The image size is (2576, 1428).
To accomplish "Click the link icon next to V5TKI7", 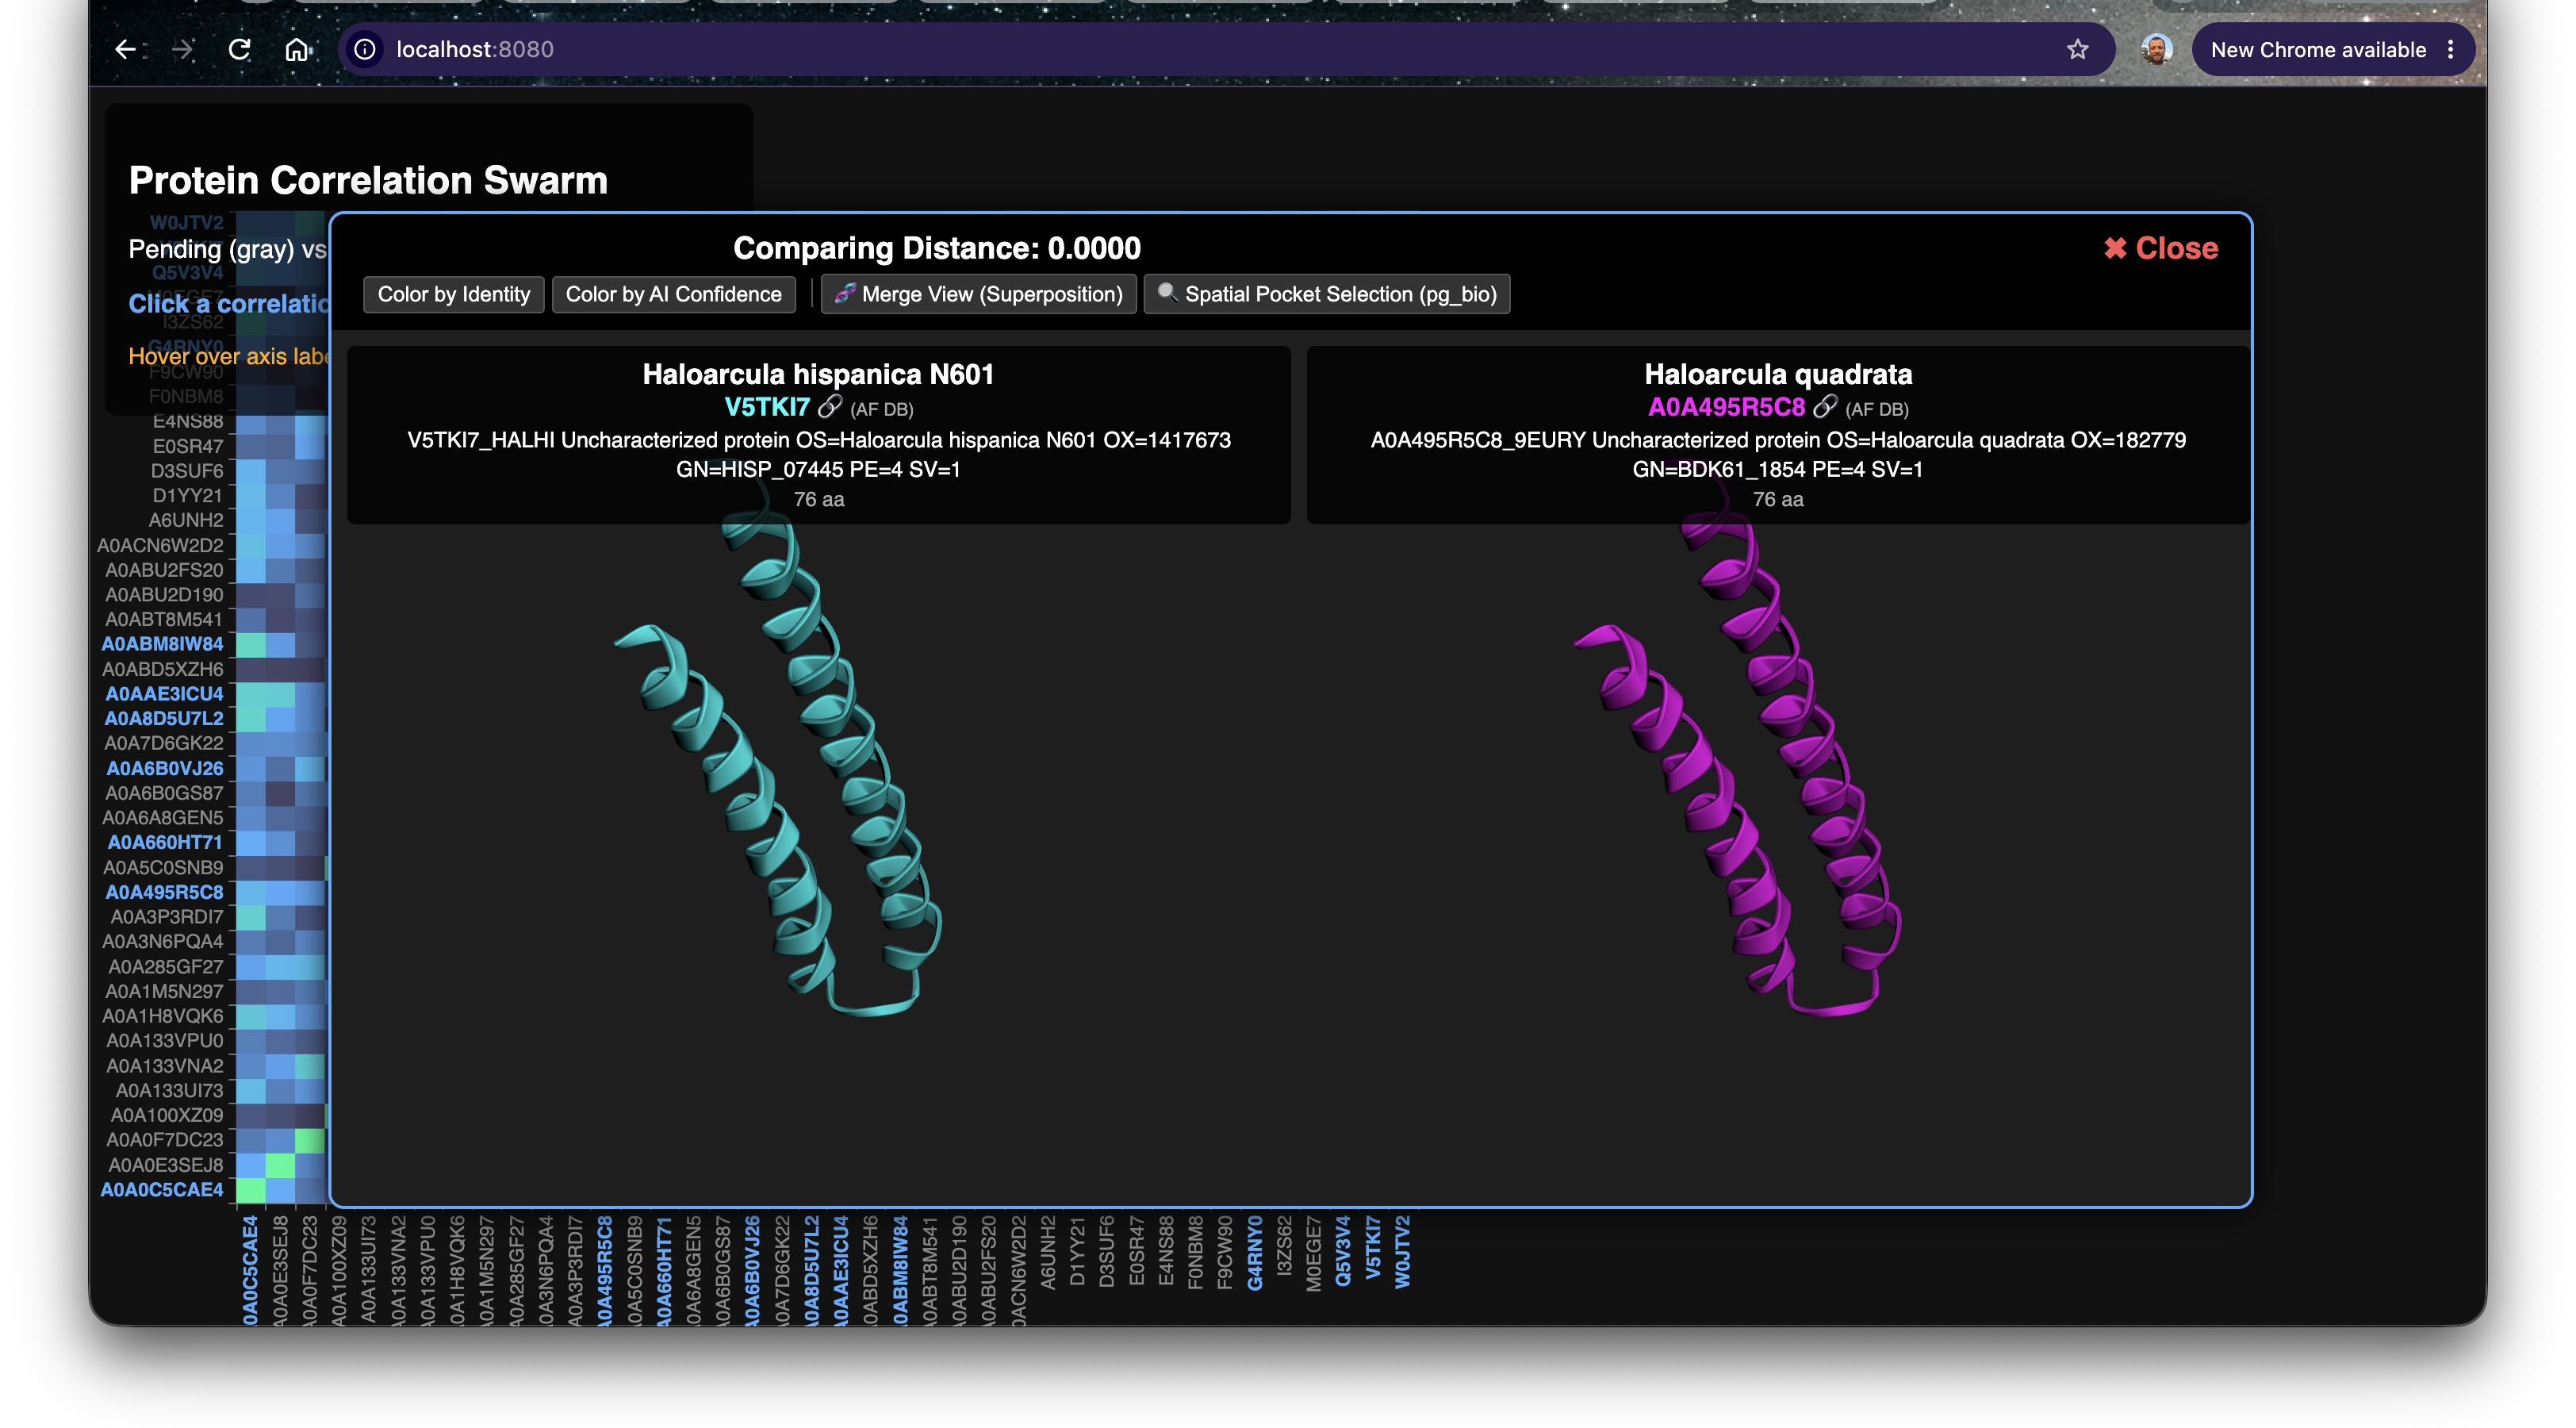I will (830, 406).
